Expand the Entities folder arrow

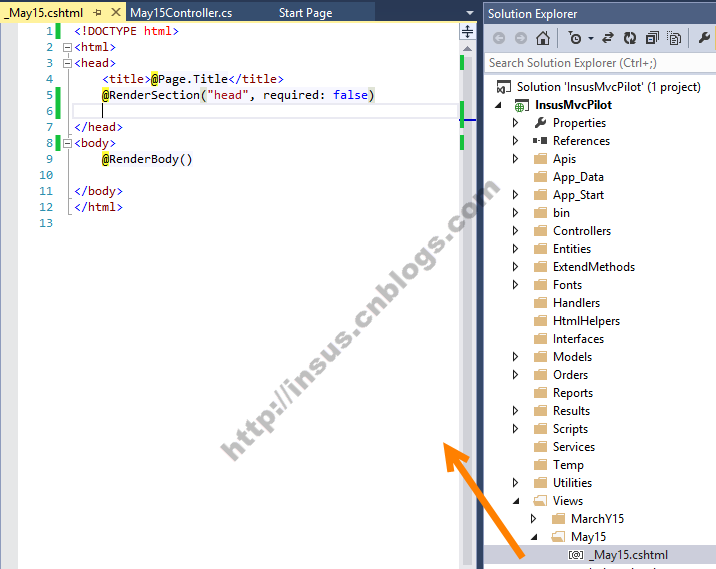tap(516, 249)
